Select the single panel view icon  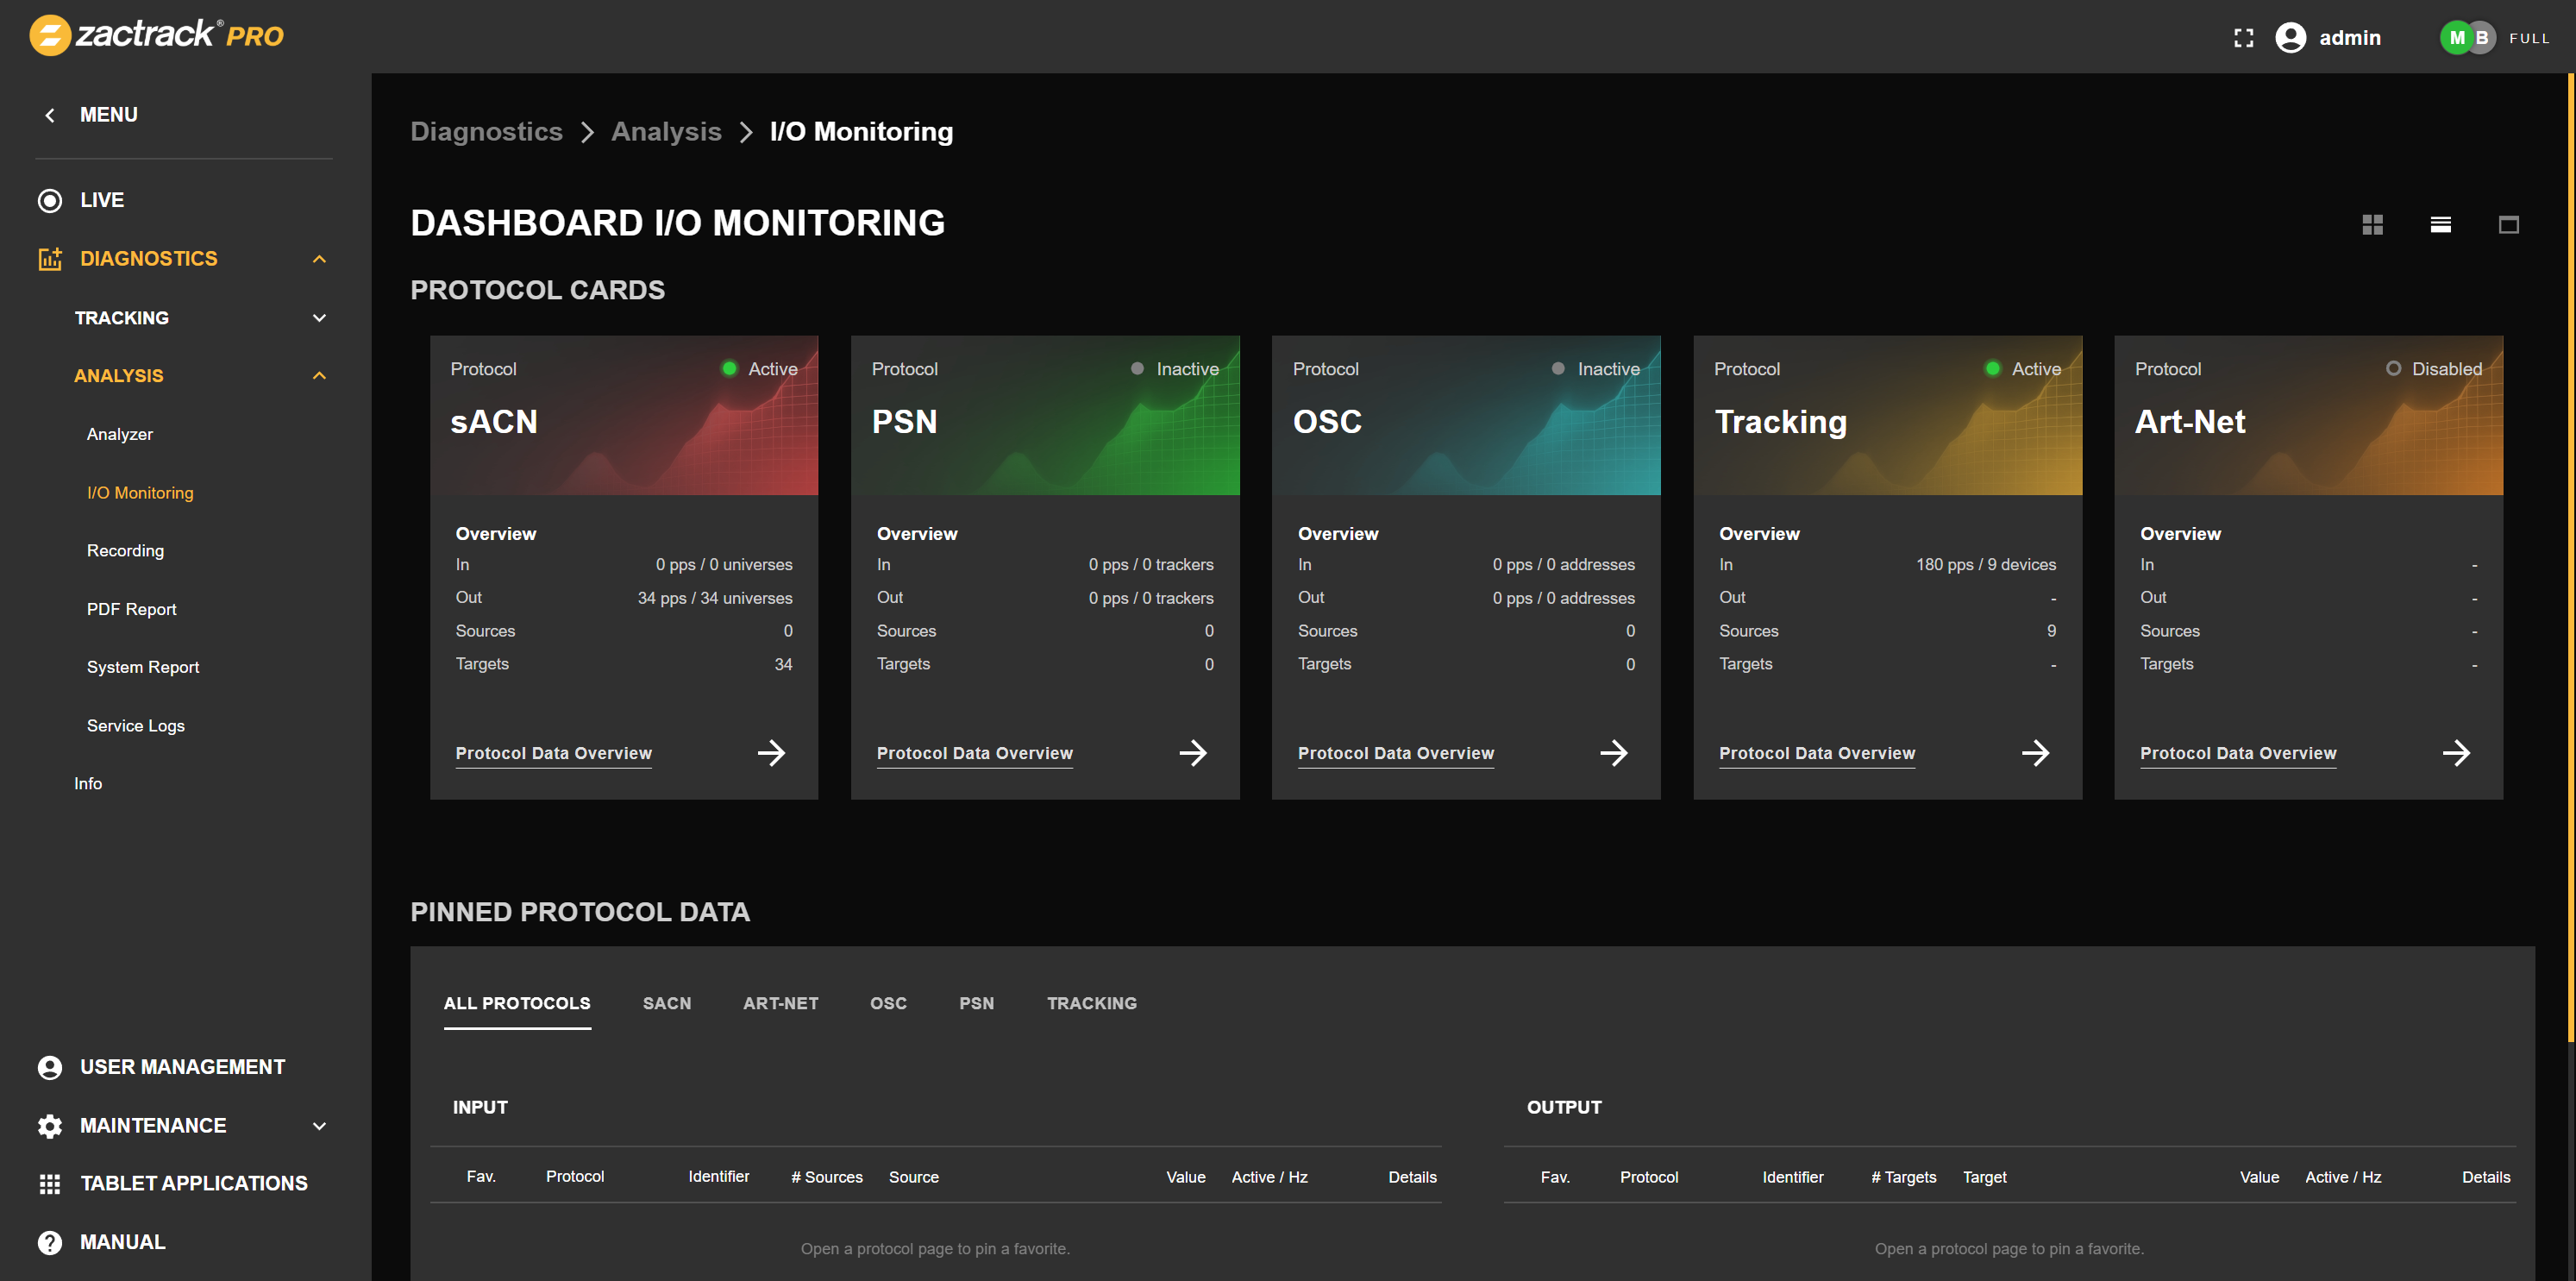[x=2508, y=225]
